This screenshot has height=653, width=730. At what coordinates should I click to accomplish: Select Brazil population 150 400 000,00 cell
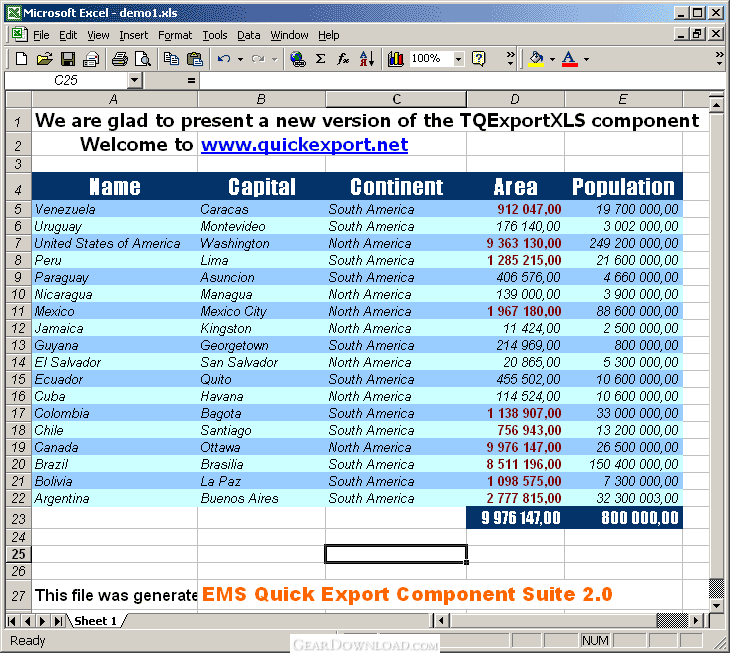click(623, 464)
